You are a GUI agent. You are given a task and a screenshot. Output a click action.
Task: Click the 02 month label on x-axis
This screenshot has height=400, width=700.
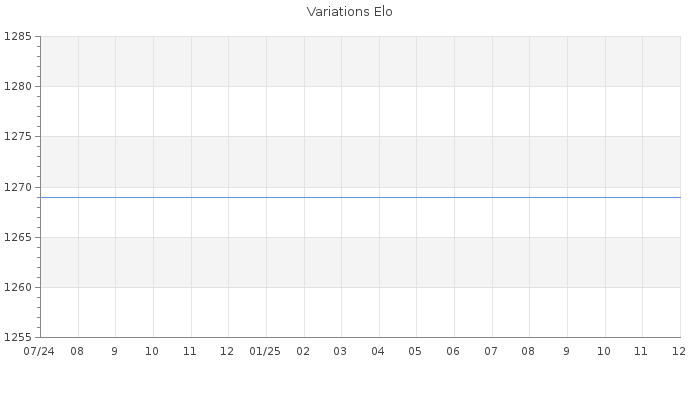point(303,352)
